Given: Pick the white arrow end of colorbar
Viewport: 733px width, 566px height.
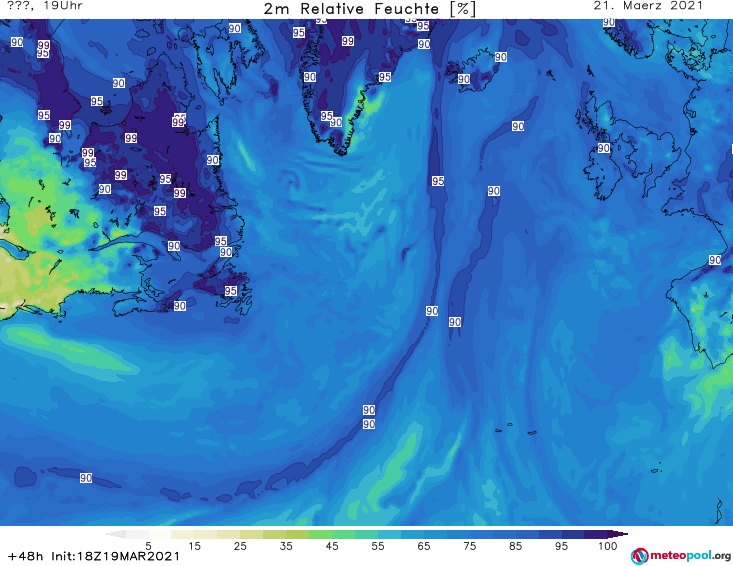Looking at the screenshot, I should tap(115, 534).
